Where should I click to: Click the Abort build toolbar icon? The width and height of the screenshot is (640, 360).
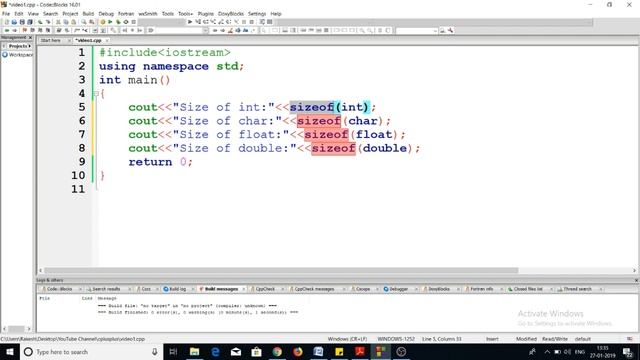click(x=133, y=22)
